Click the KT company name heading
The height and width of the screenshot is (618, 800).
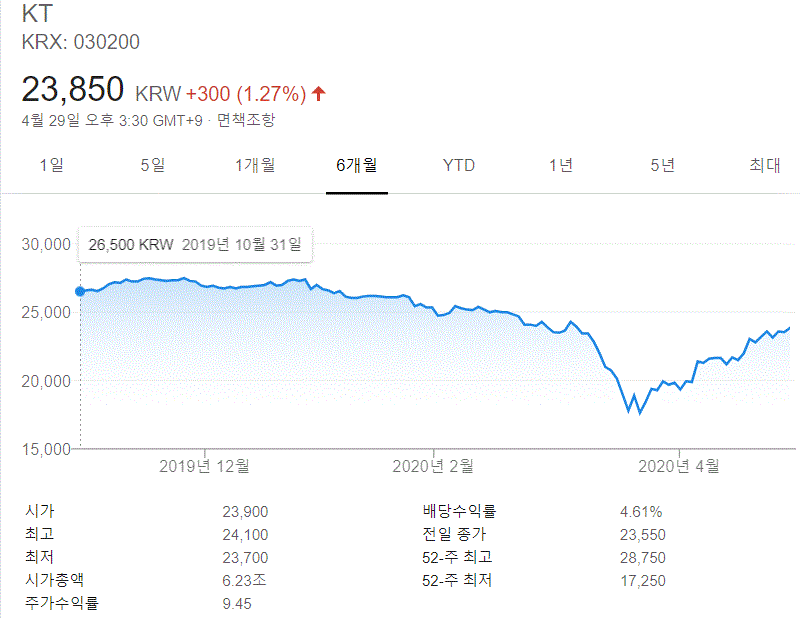[x=37, y=13]
